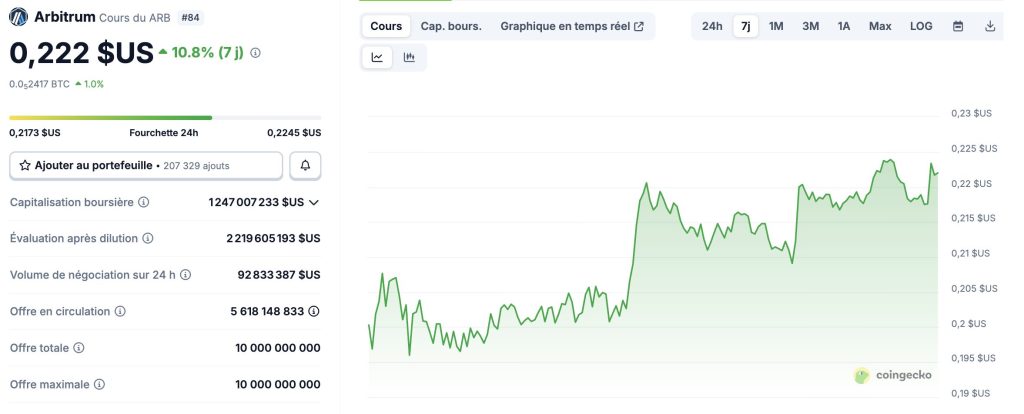Click info icon next to Offre maximale
1024x414 pixels.
coord(99,384)
